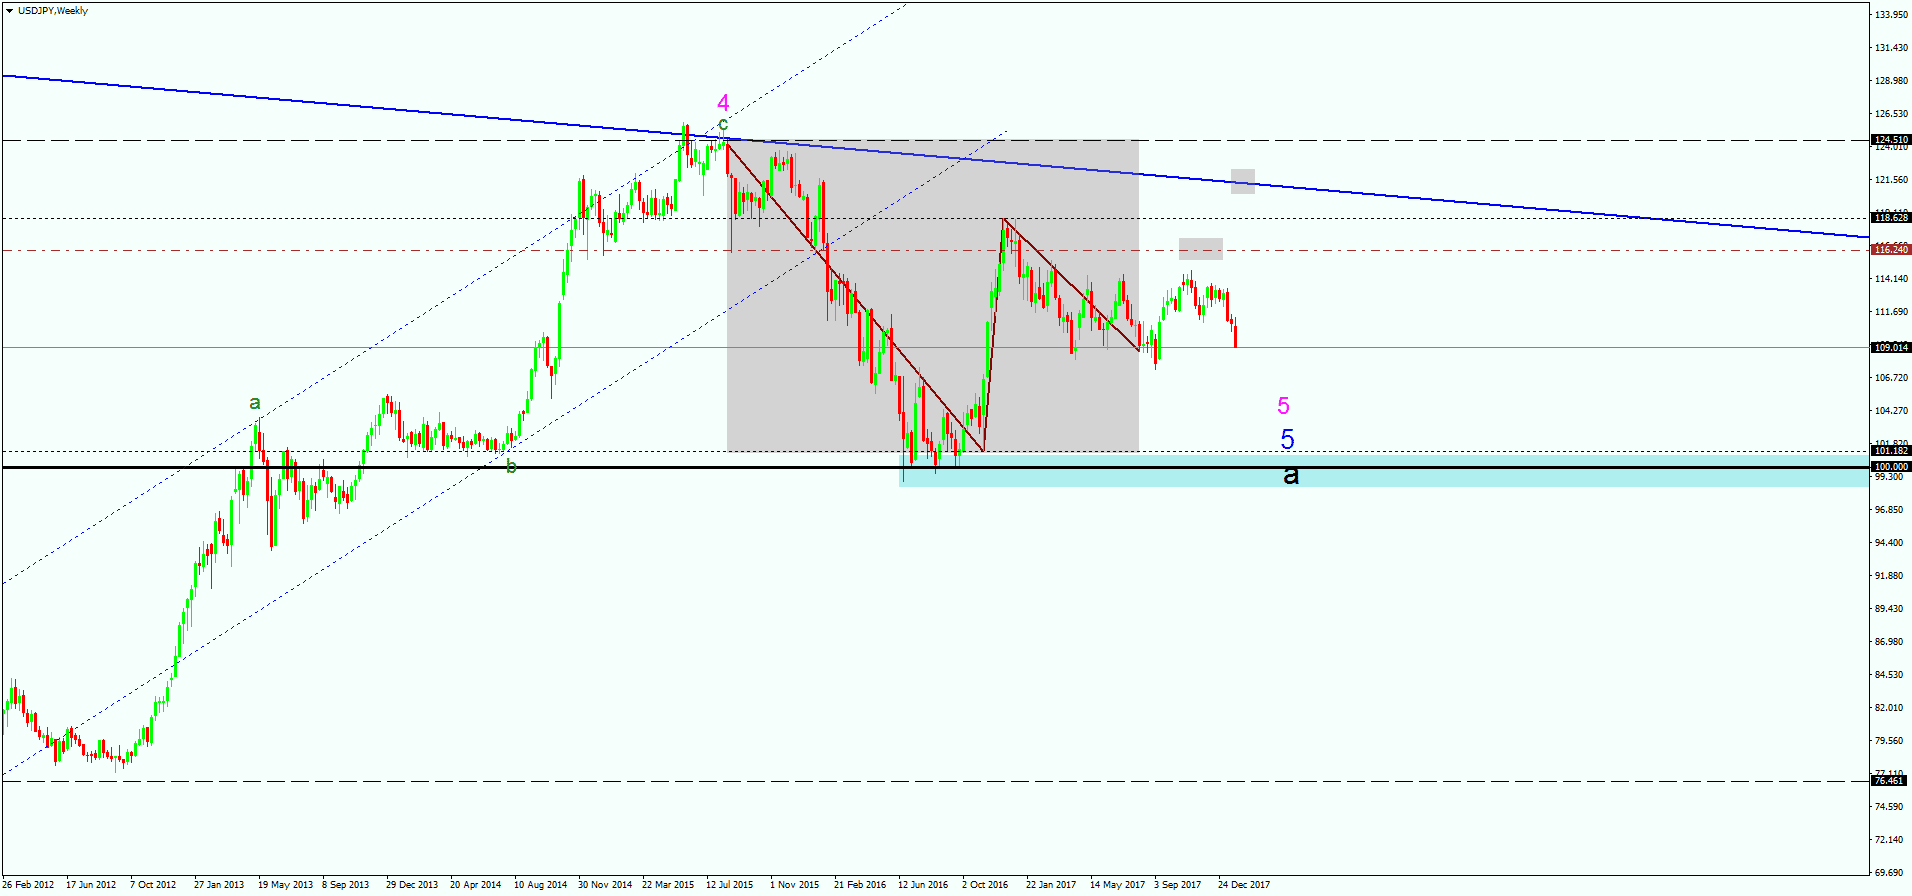The height and width of the screenshot is (896, 1912).
Task: Click the 21 Feb 2016 date label
Action: point(860,885)
